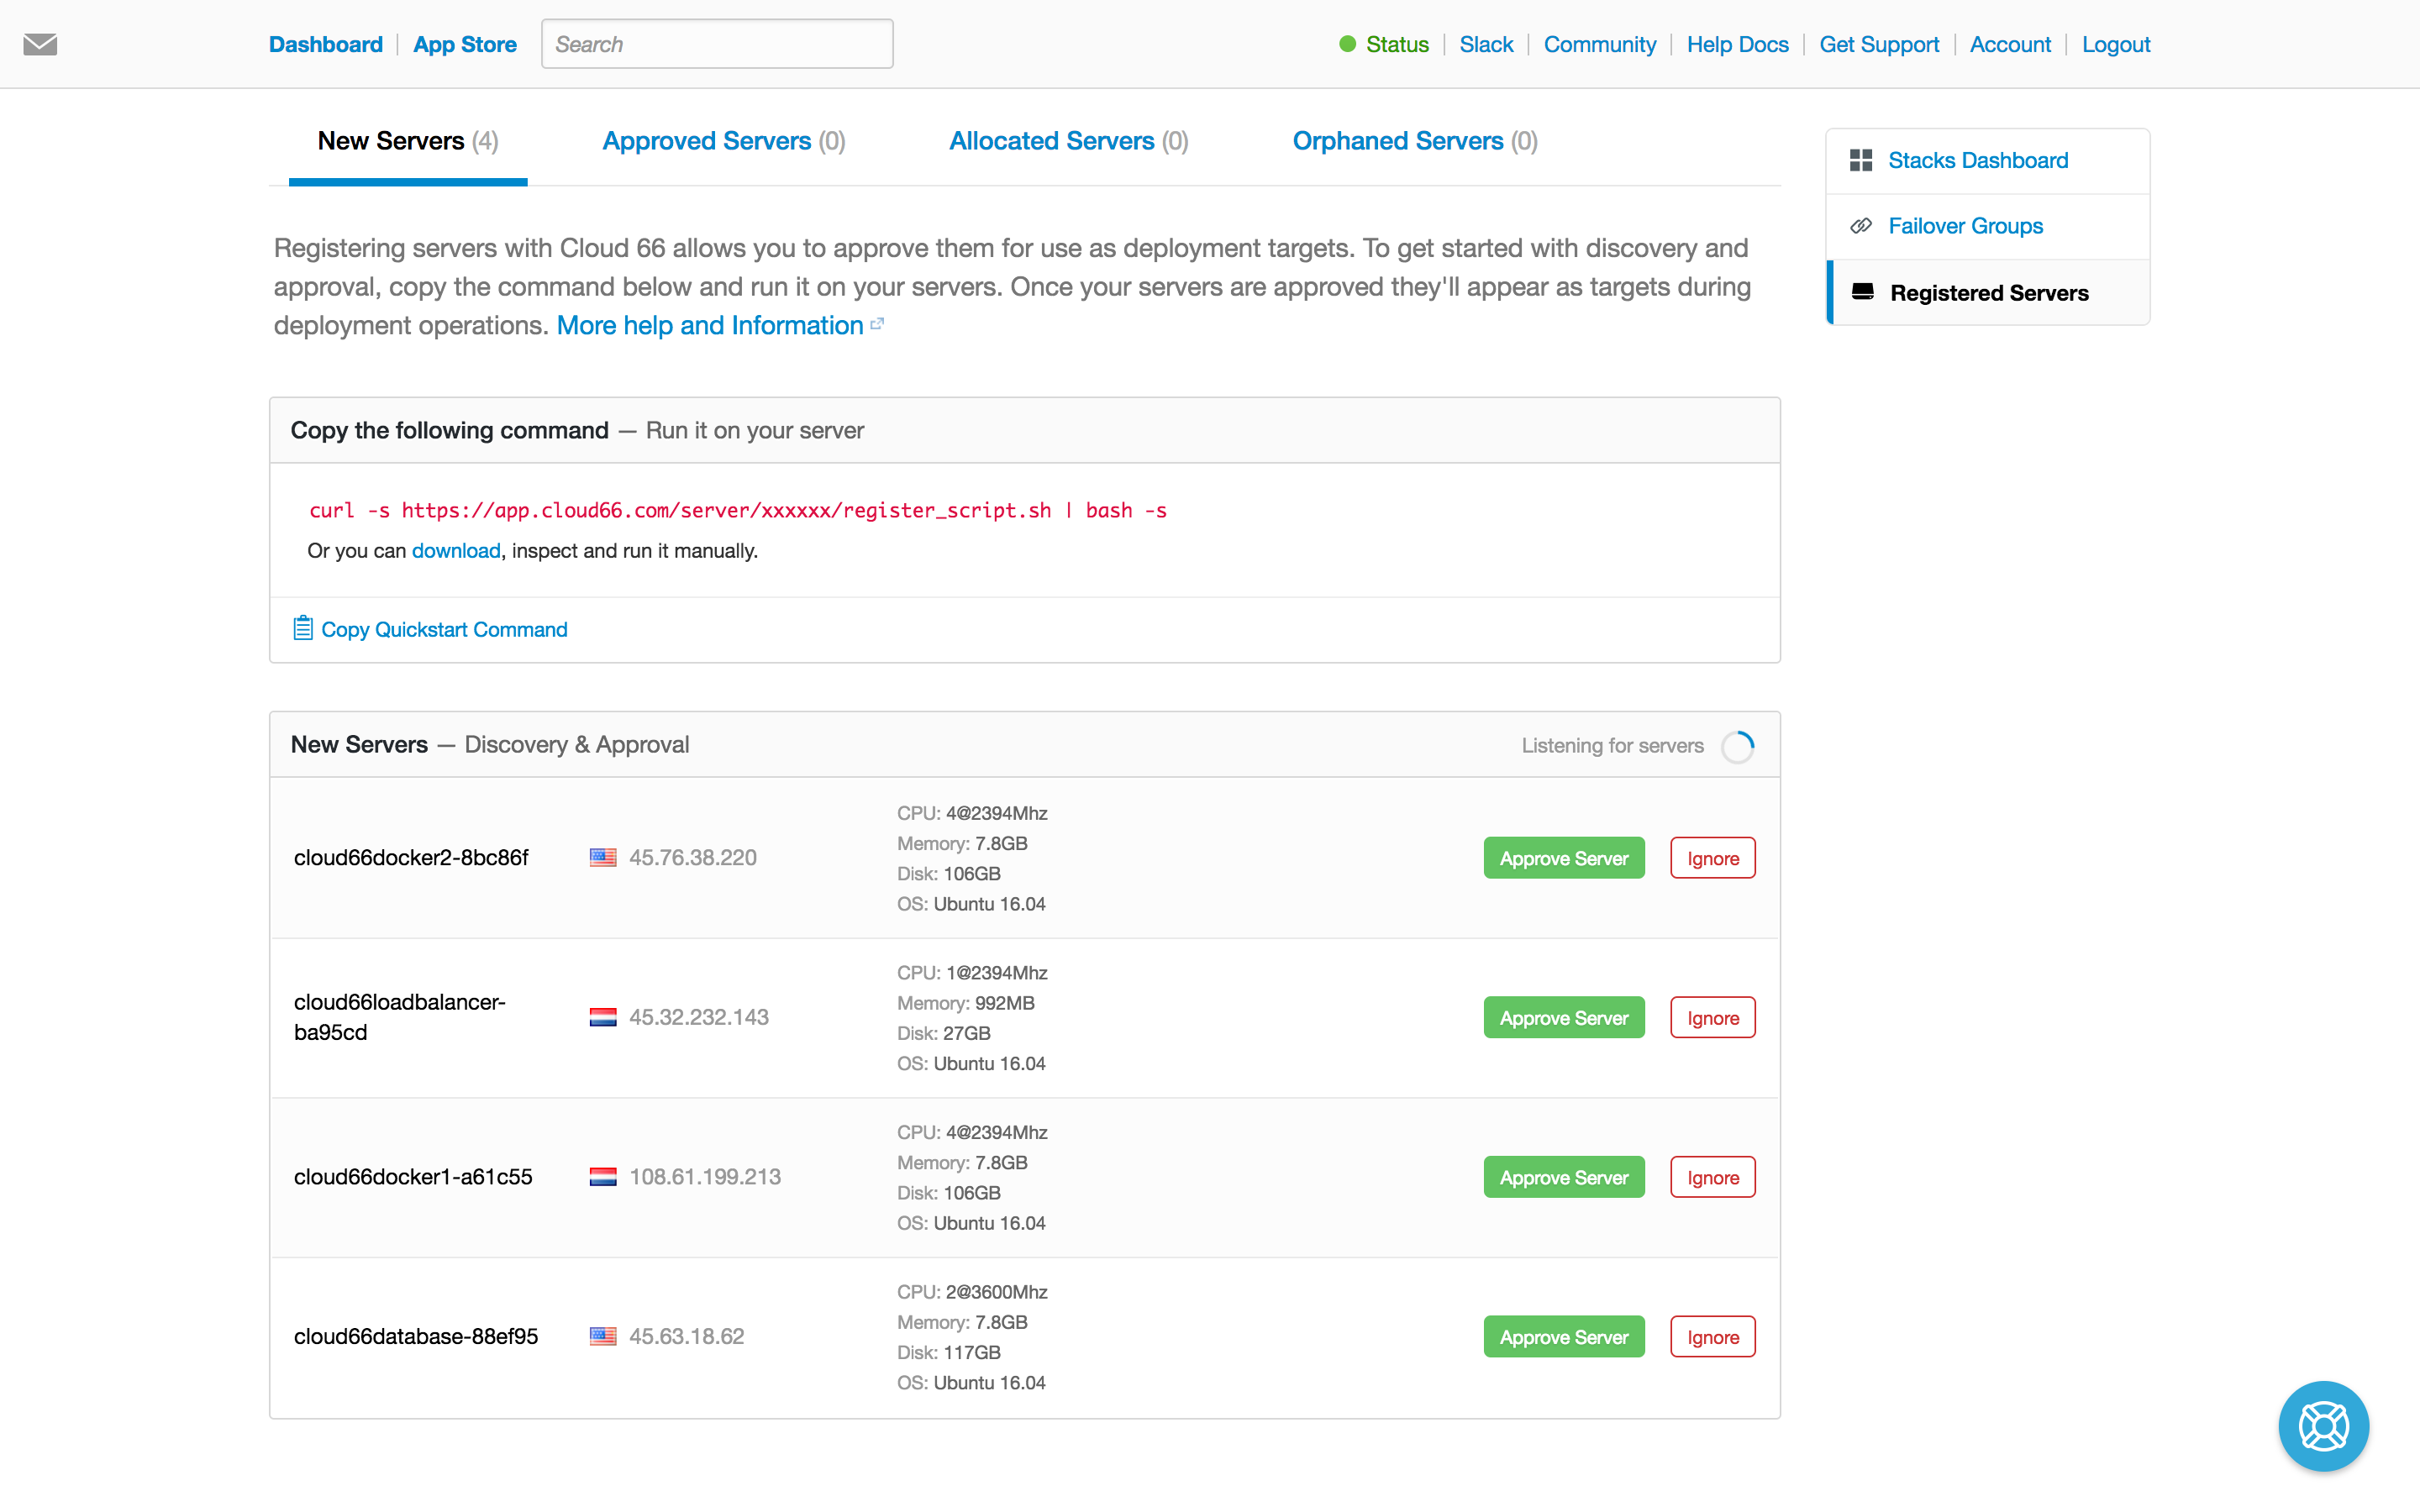Viewport: 2420px width, 1512px height.
Task: Open the App Store navigation link
Action: (465, 44)
